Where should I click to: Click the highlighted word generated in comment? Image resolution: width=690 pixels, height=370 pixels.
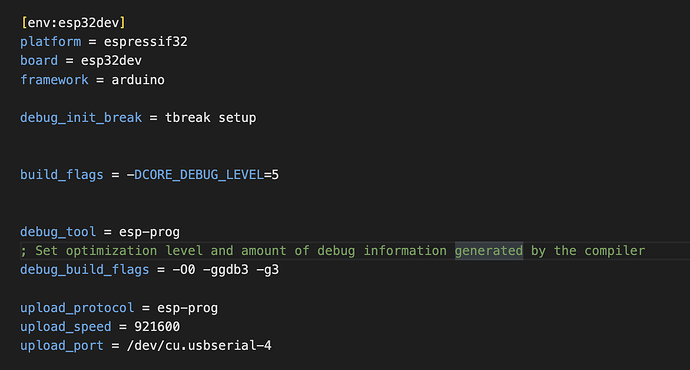point(489,251)
